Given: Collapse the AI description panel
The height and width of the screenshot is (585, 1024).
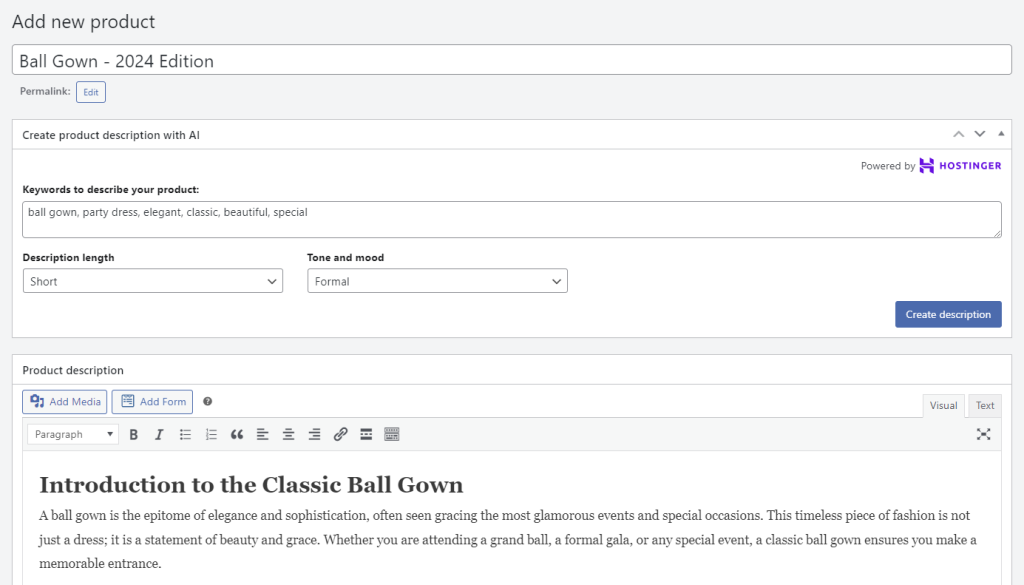Looking at the screenshot, I should (x=1000, y=133).
